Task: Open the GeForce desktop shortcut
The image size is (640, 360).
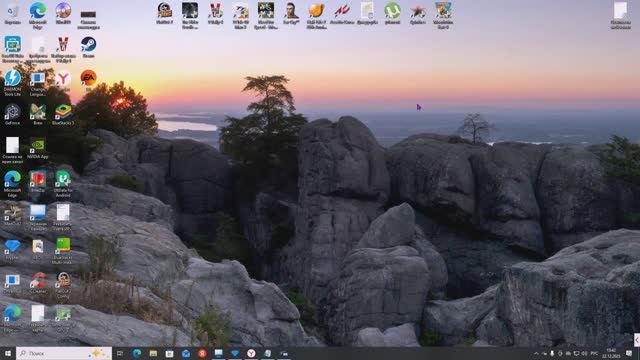Action: 13,114
